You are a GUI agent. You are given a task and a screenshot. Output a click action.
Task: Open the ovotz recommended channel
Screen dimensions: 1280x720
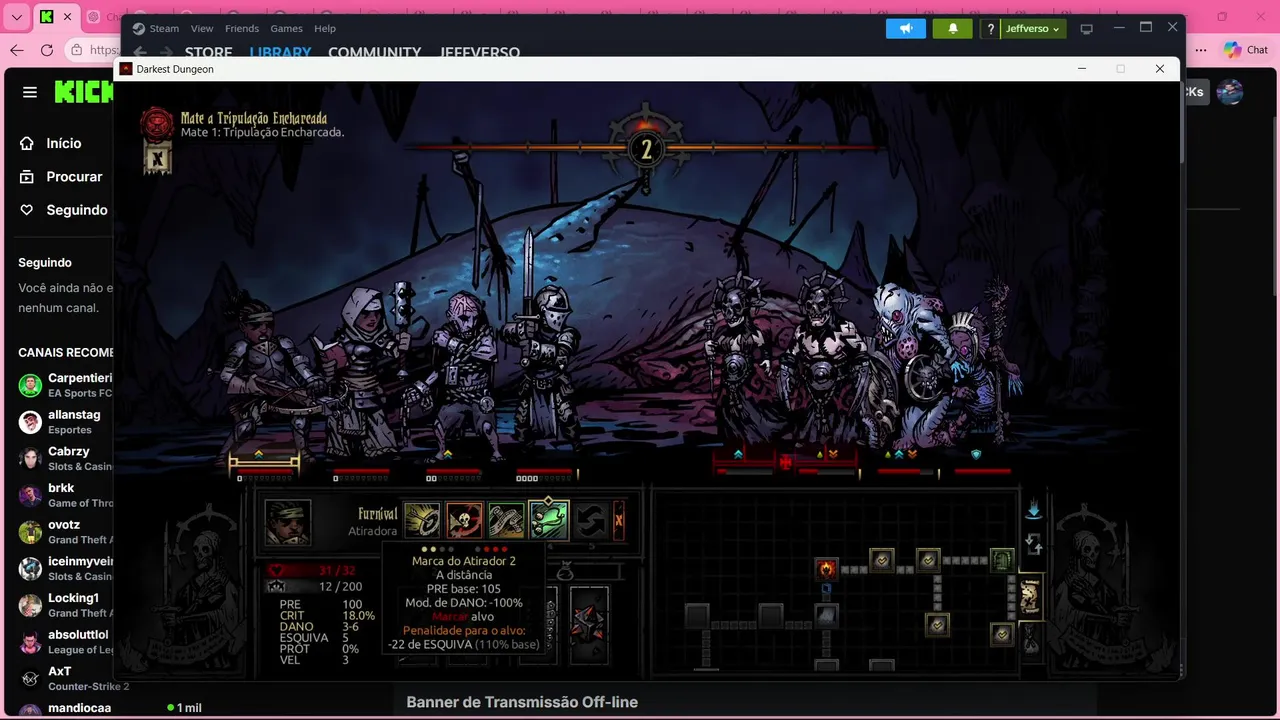[64, 532]
